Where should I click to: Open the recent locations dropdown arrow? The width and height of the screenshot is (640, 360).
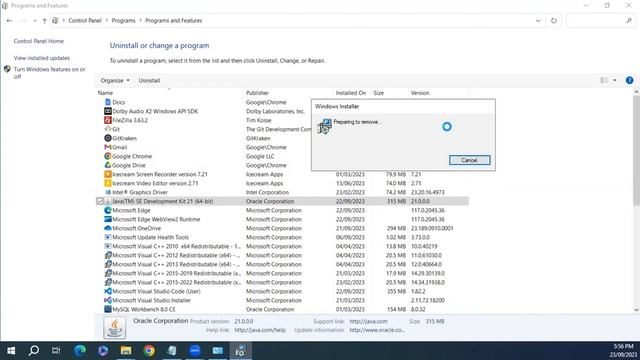click(x=35, y=20)
